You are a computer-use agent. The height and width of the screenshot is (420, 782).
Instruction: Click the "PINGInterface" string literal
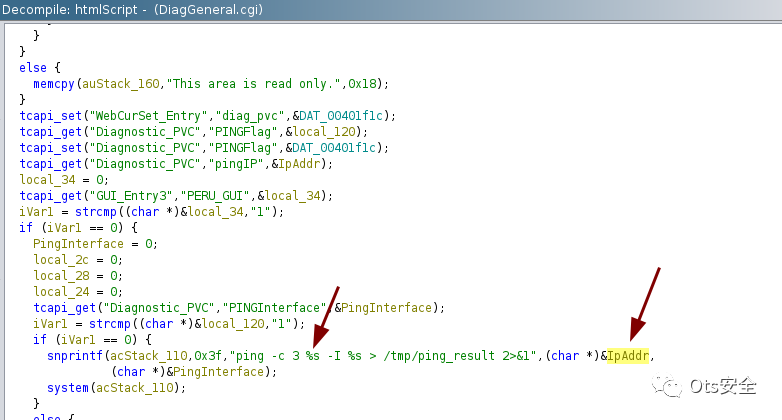tap(274, 307)
